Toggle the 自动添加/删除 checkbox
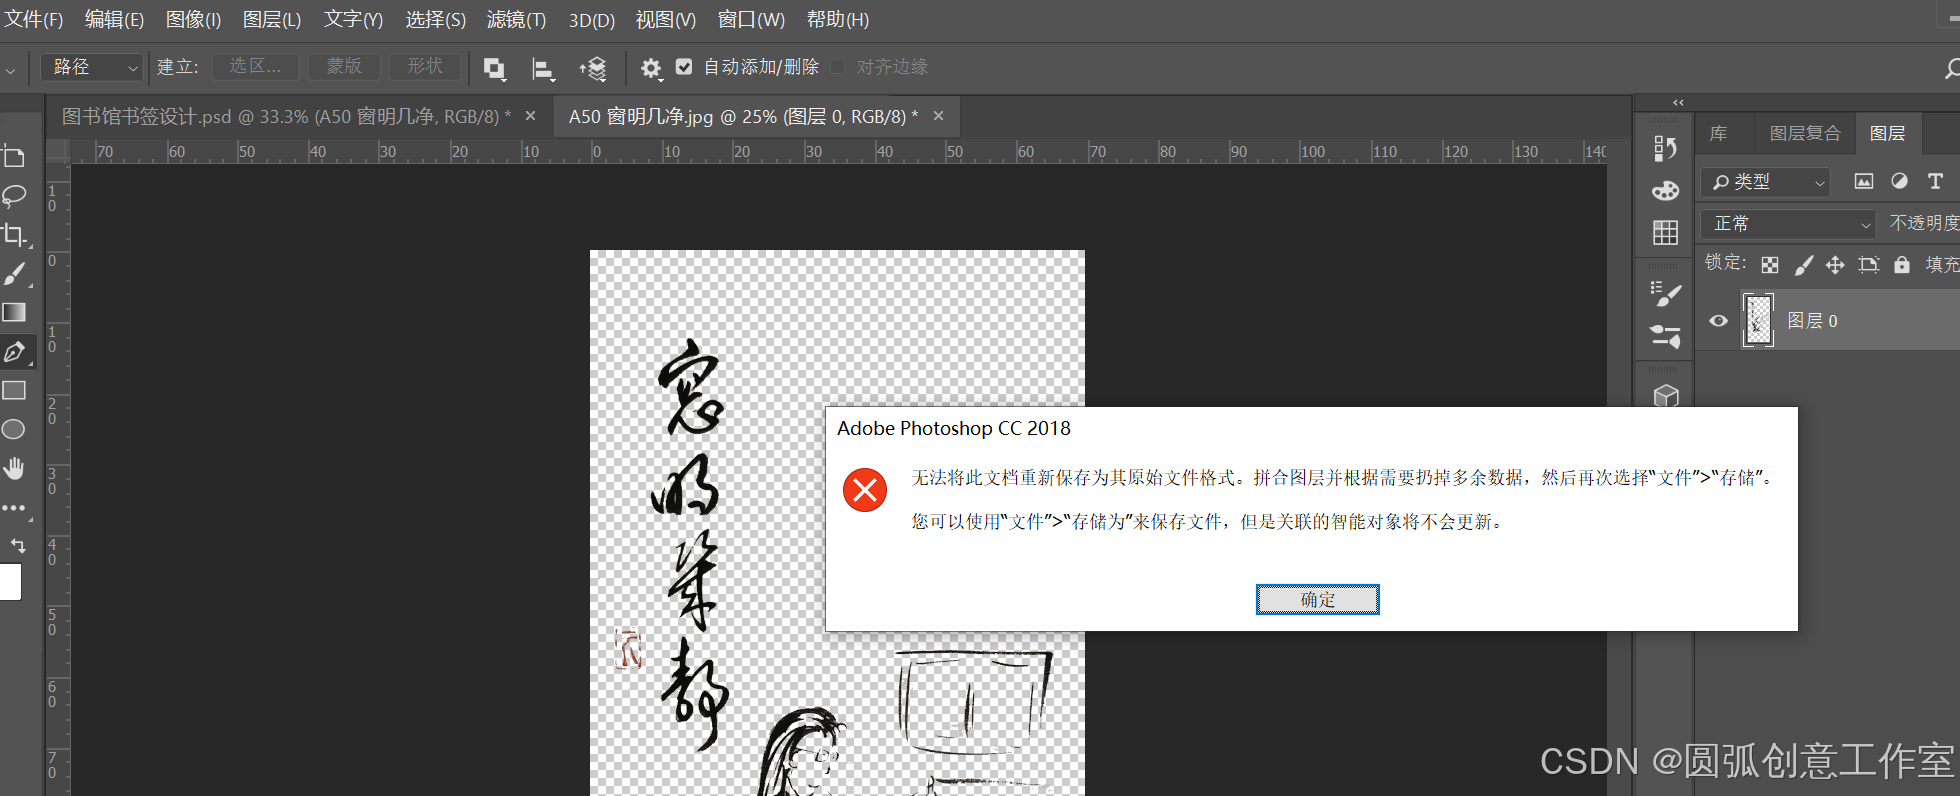The width and height of the screenshot is (1960, 796). point(684,67)
